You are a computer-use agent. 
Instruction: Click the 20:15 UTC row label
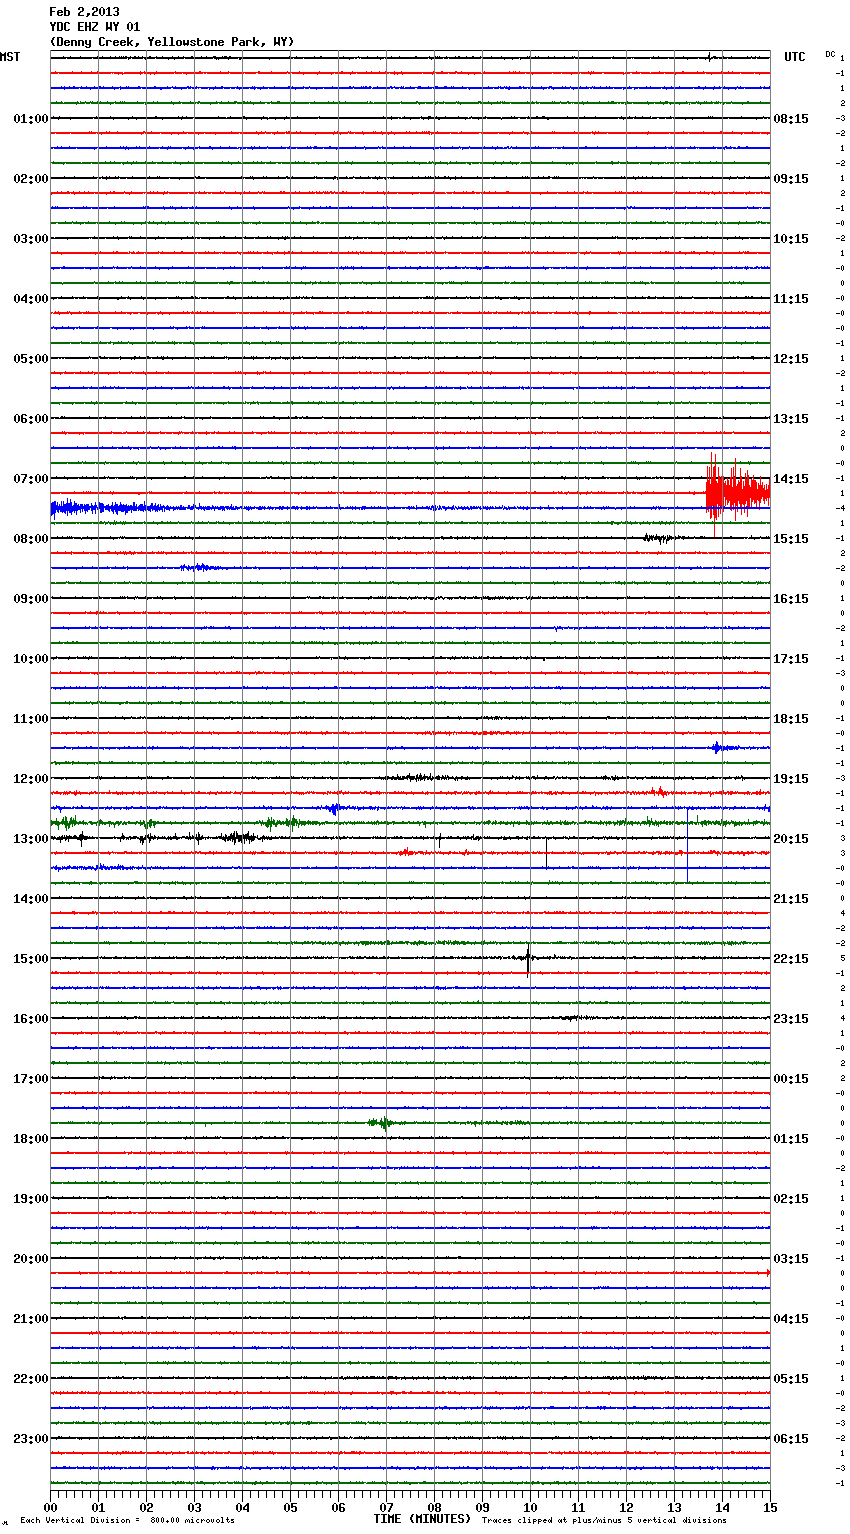click(791, 839)
